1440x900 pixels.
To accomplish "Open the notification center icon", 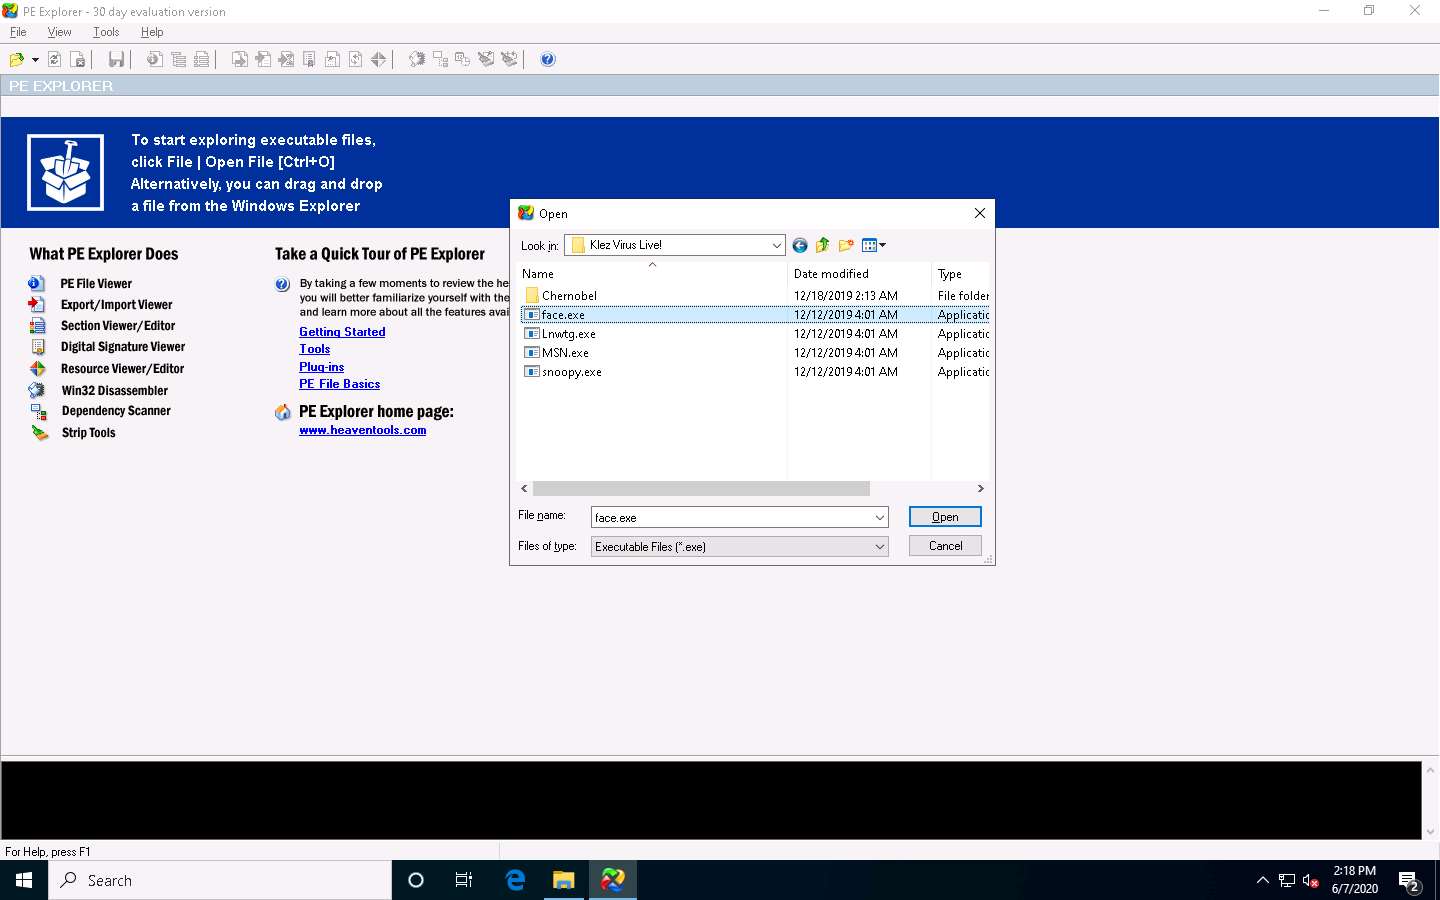I will click(1410, 882).
